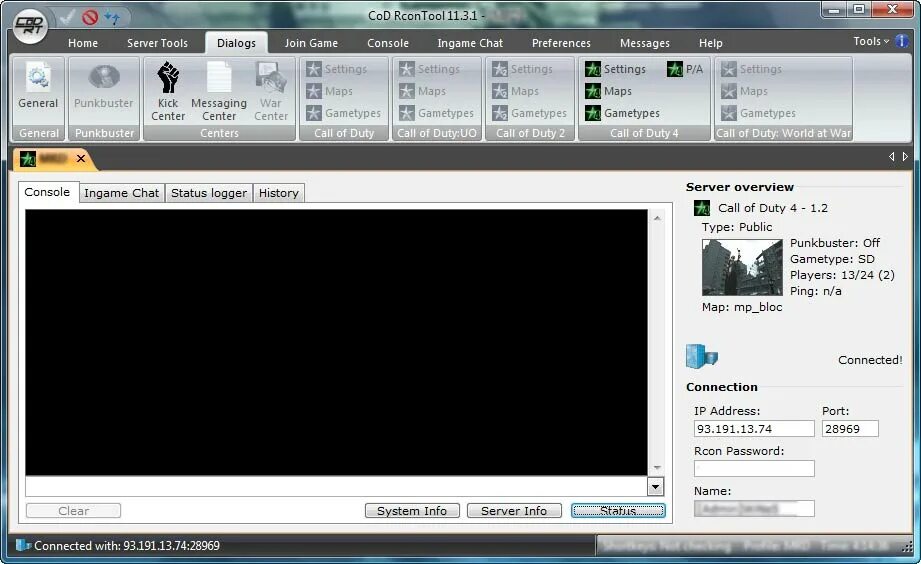The width and height of the screenshot is (921, 564).
Task: Click the console command input box
Action: tap(337, 486)
